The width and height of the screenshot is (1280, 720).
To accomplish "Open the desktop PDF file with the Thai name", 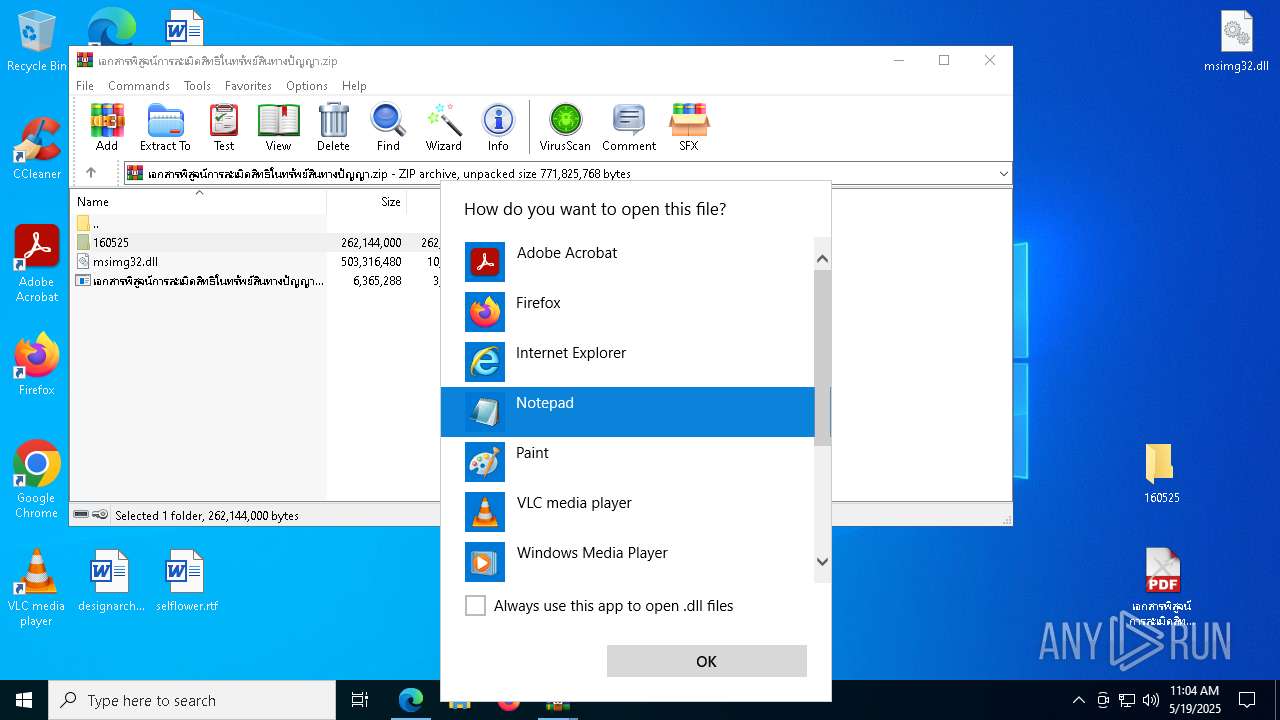I will pyautogui.click(x=1161, y=588).
